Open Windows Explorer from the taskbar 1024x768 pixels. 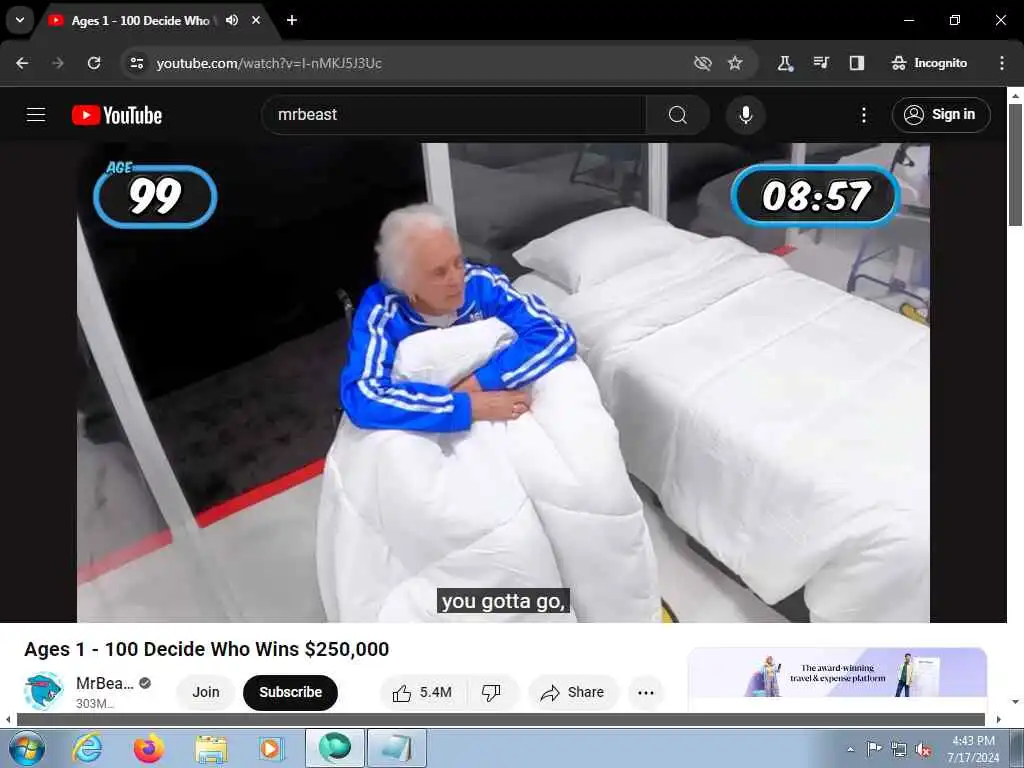click(210, 748)
